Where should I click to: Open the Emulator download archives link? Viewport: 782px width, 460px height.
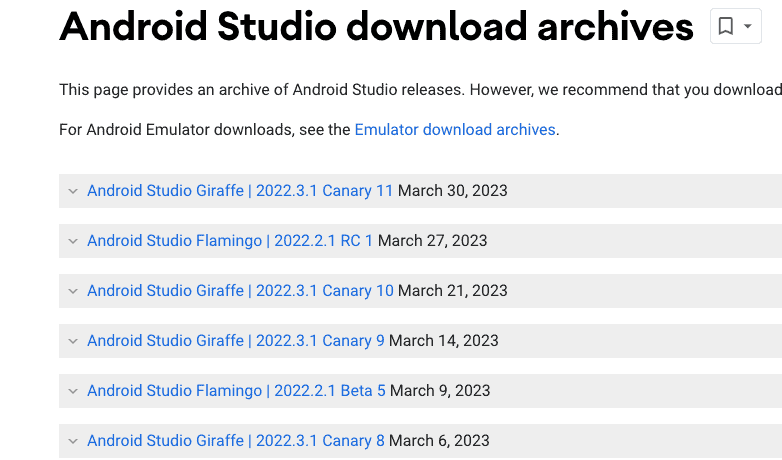pos(455,130)
